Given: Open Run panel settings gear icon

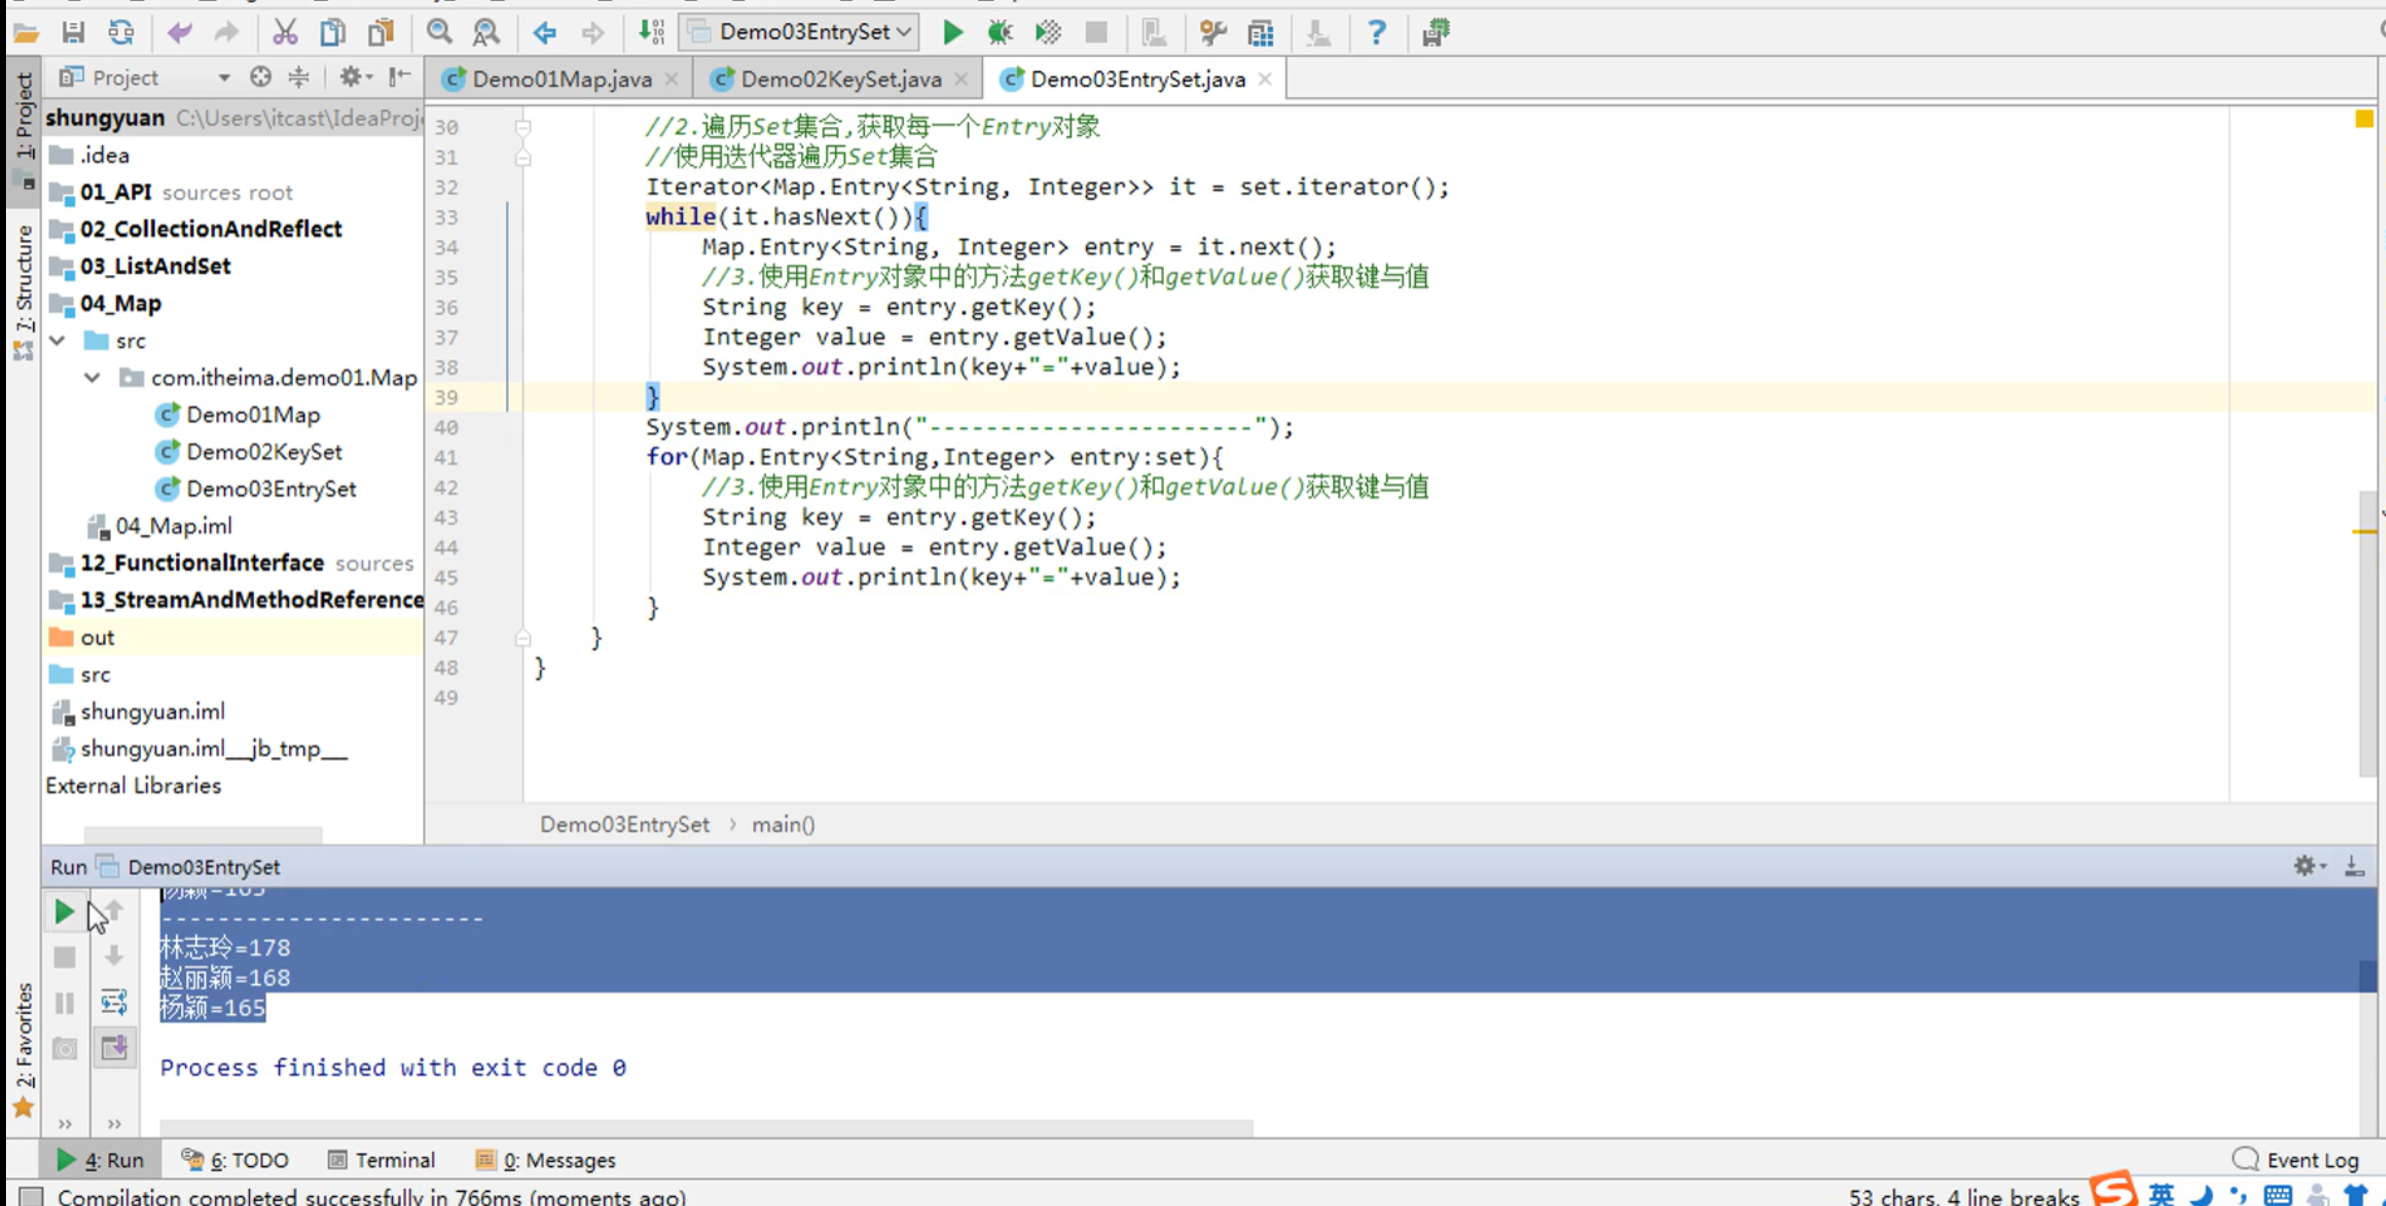Looking at the screenshot, I should click(2304, 866).
